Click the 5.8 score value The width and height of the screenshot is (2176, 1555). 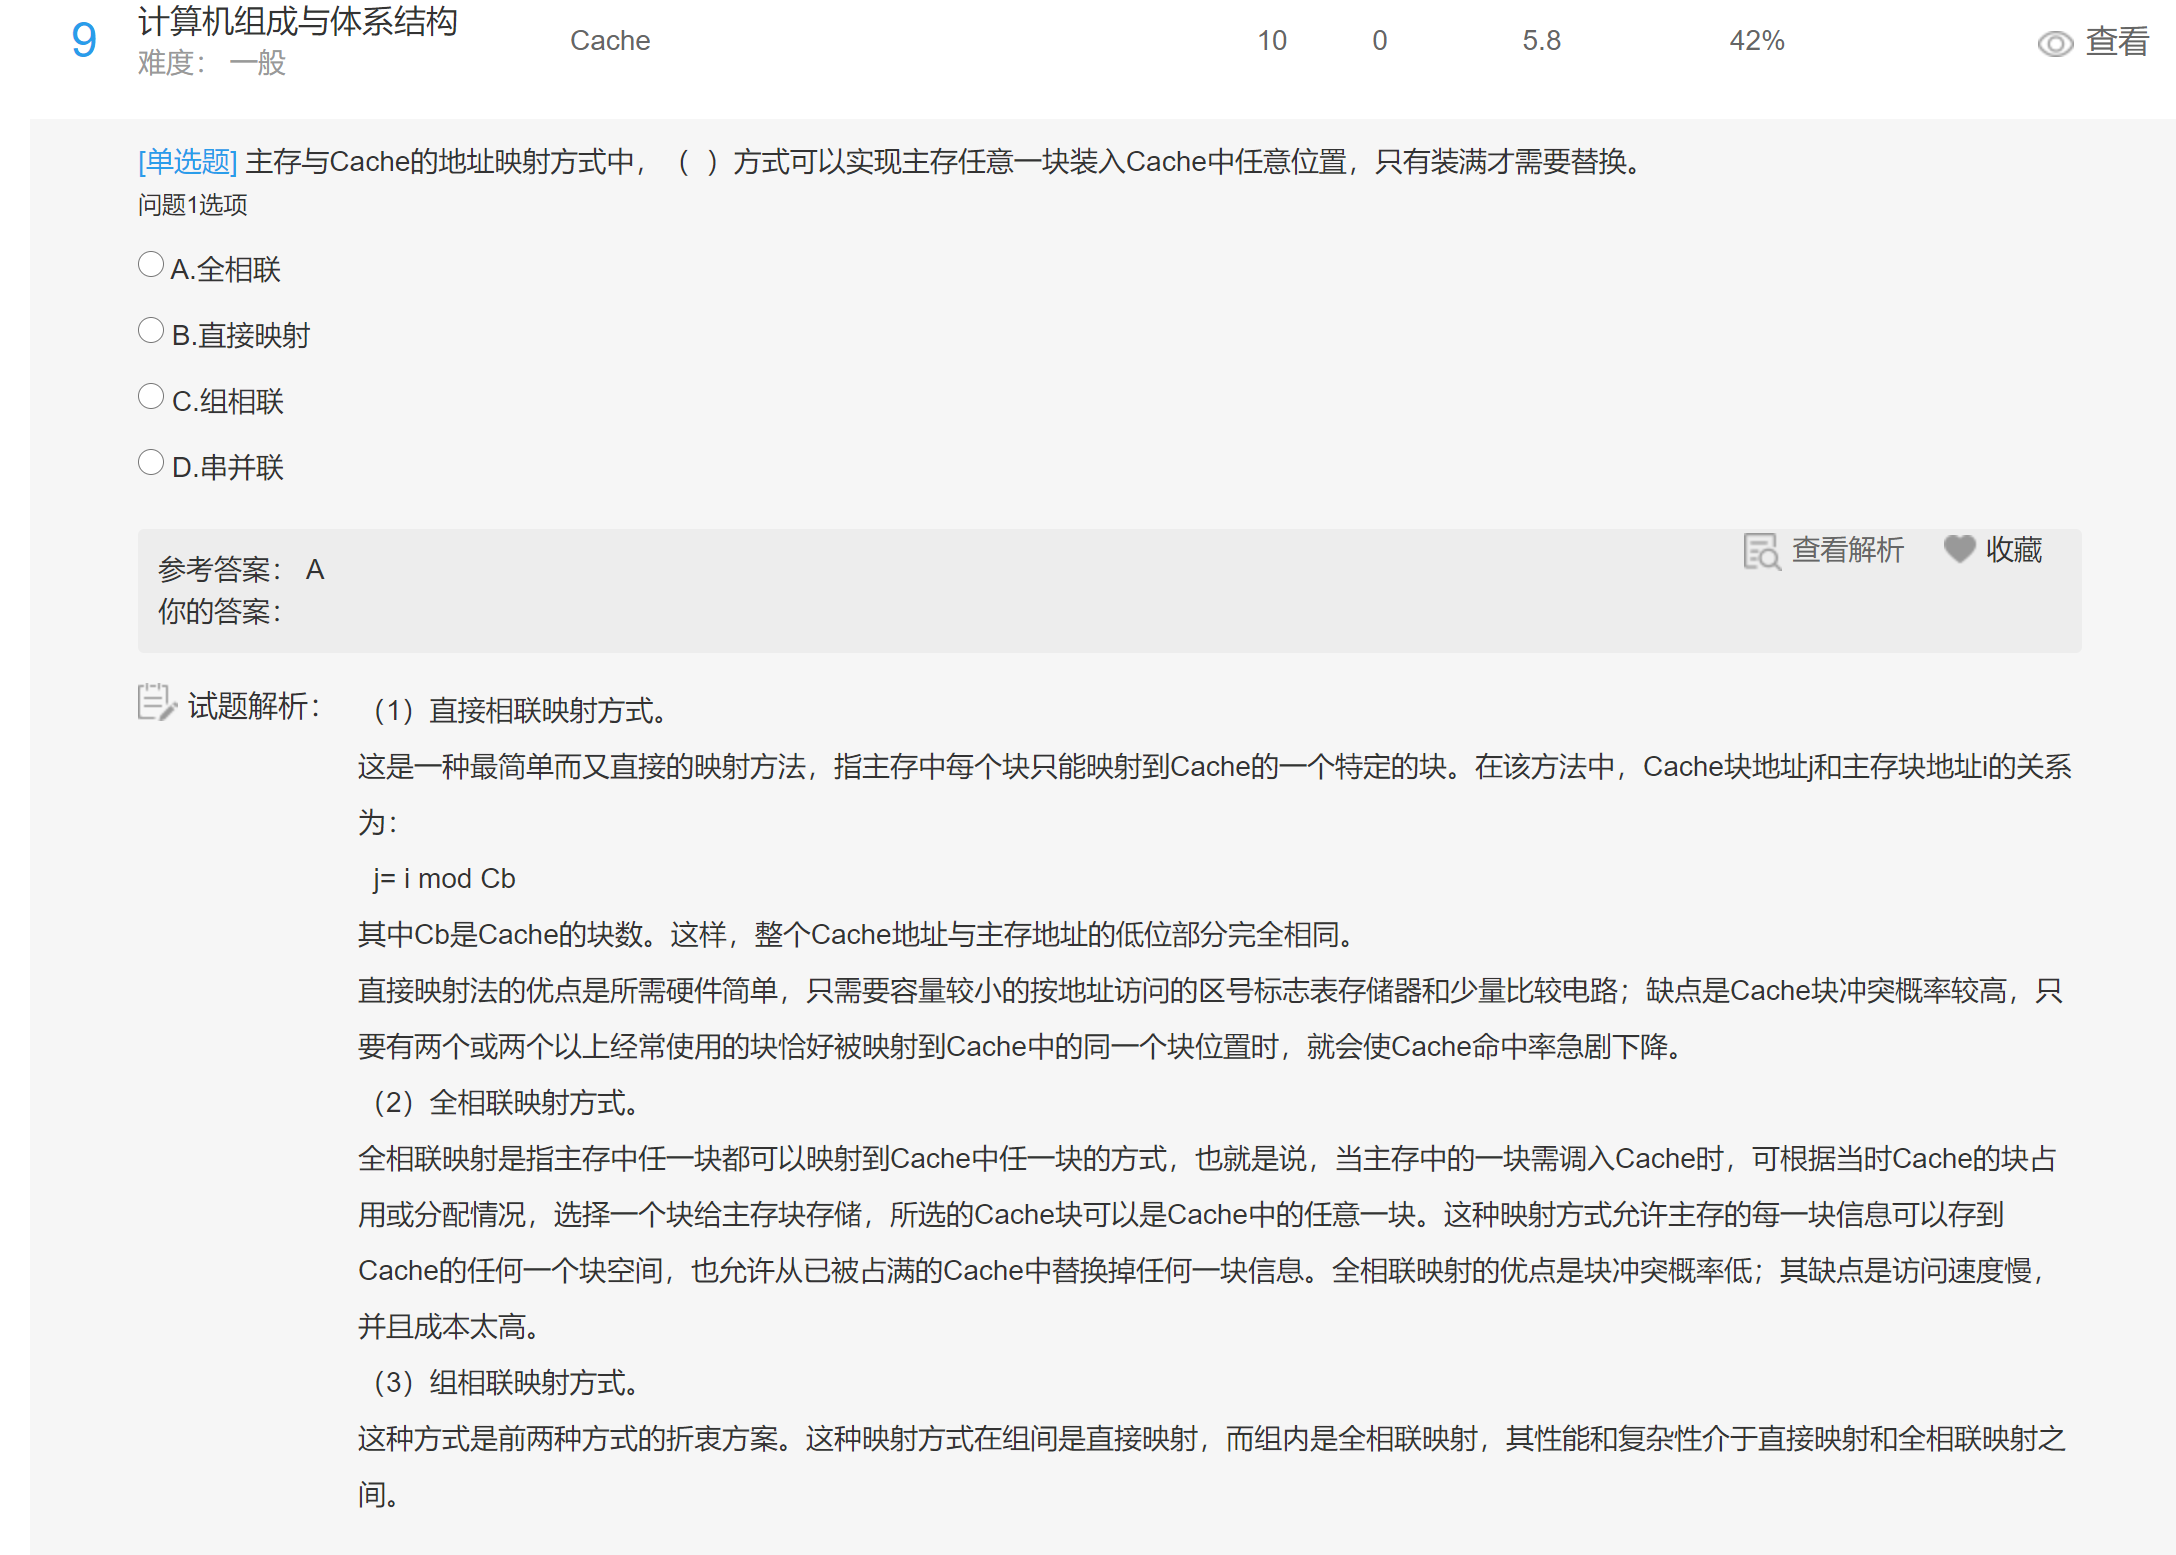(1541, 41)
